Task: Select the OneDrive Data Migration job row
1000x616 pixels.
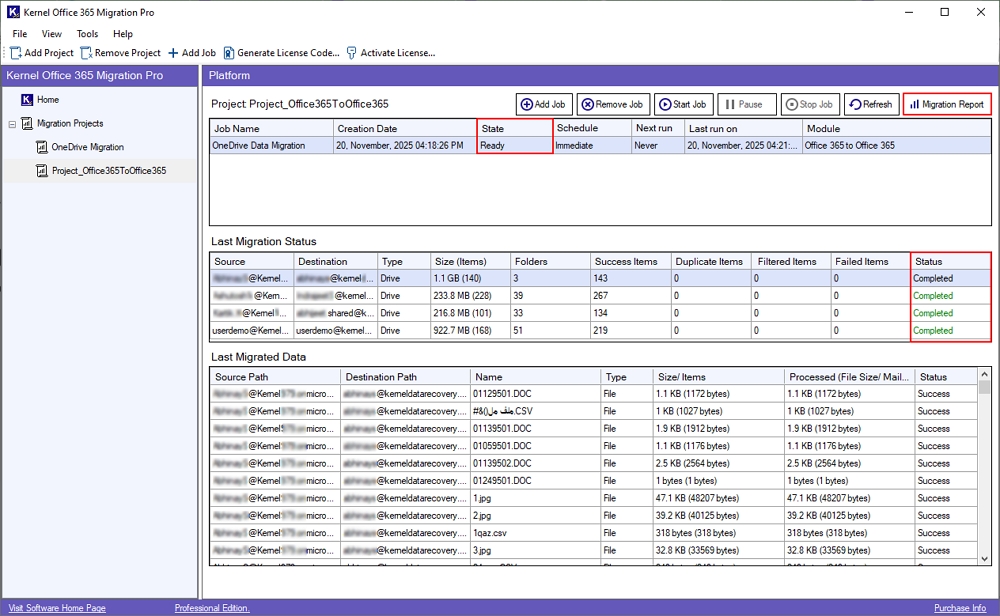Action: click(x=259, y=145)
